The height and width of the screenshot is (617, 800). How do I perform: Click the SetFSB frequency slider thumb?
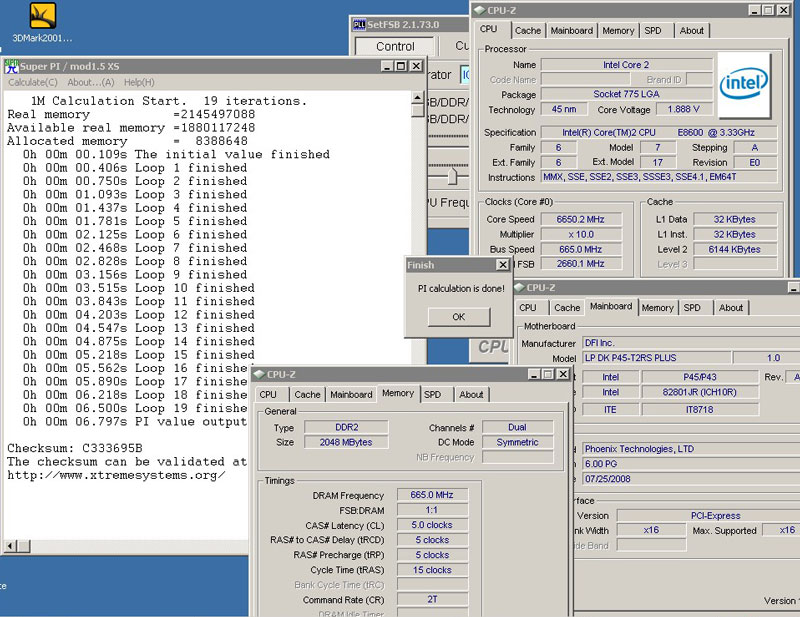pyautogui.click(x=453, y=176)
